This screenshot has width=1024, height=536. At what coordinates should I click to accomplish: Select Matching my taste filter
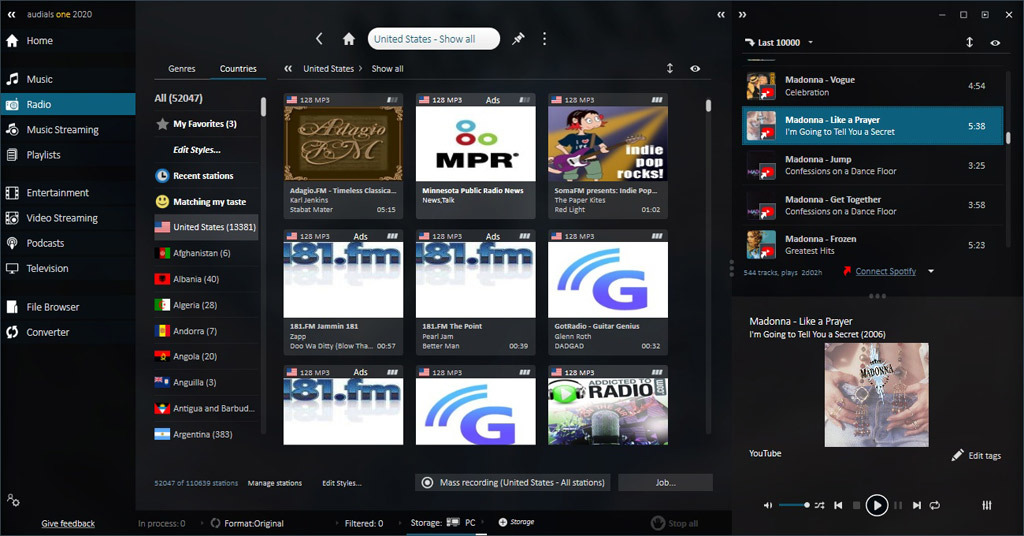click(206, 202)
